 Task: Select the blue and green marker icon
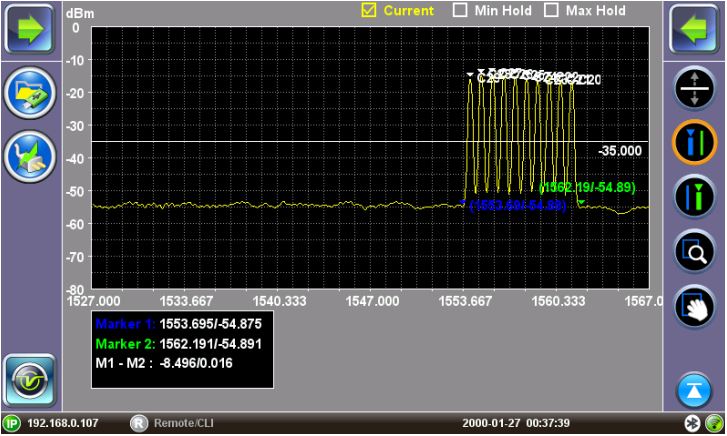(x=696, y=197)
